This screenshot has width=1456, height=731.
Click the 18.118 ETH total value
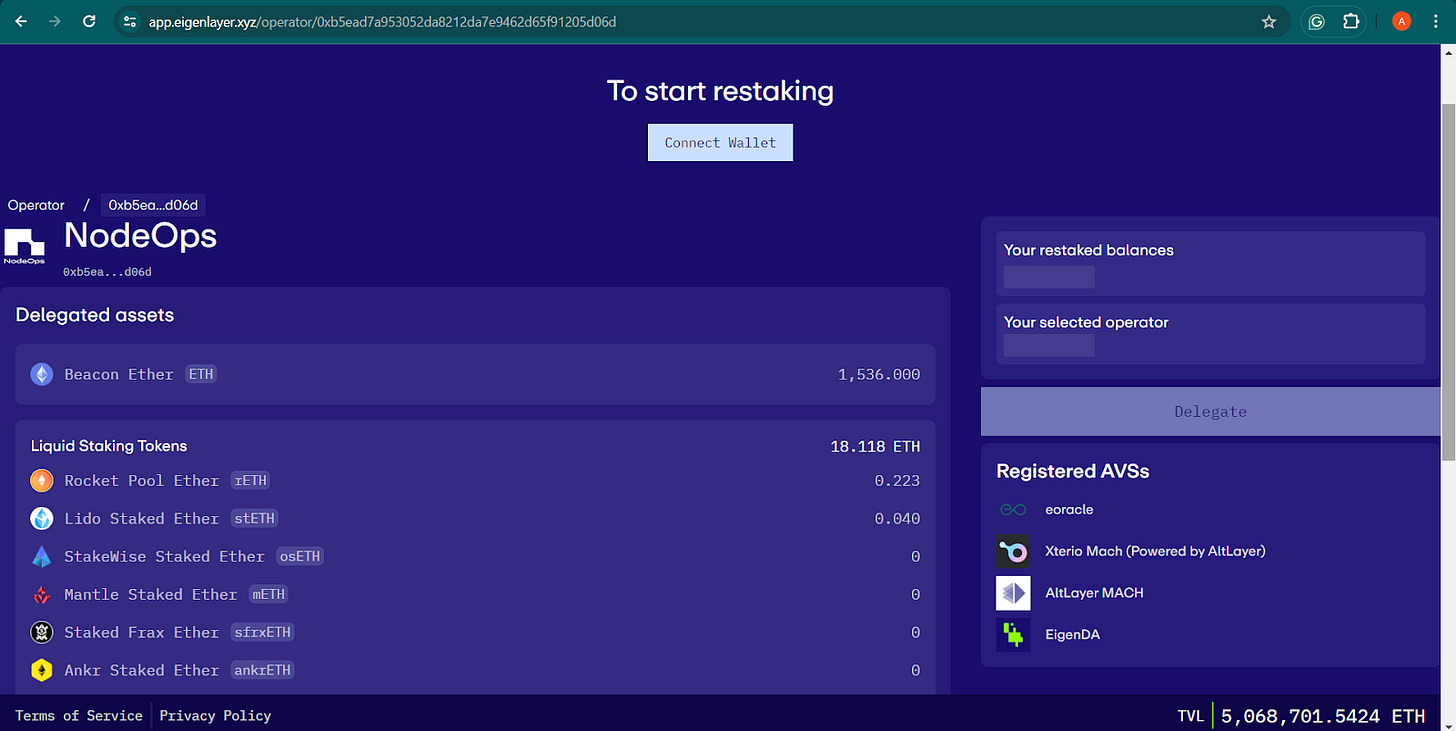tap(875, 446)
